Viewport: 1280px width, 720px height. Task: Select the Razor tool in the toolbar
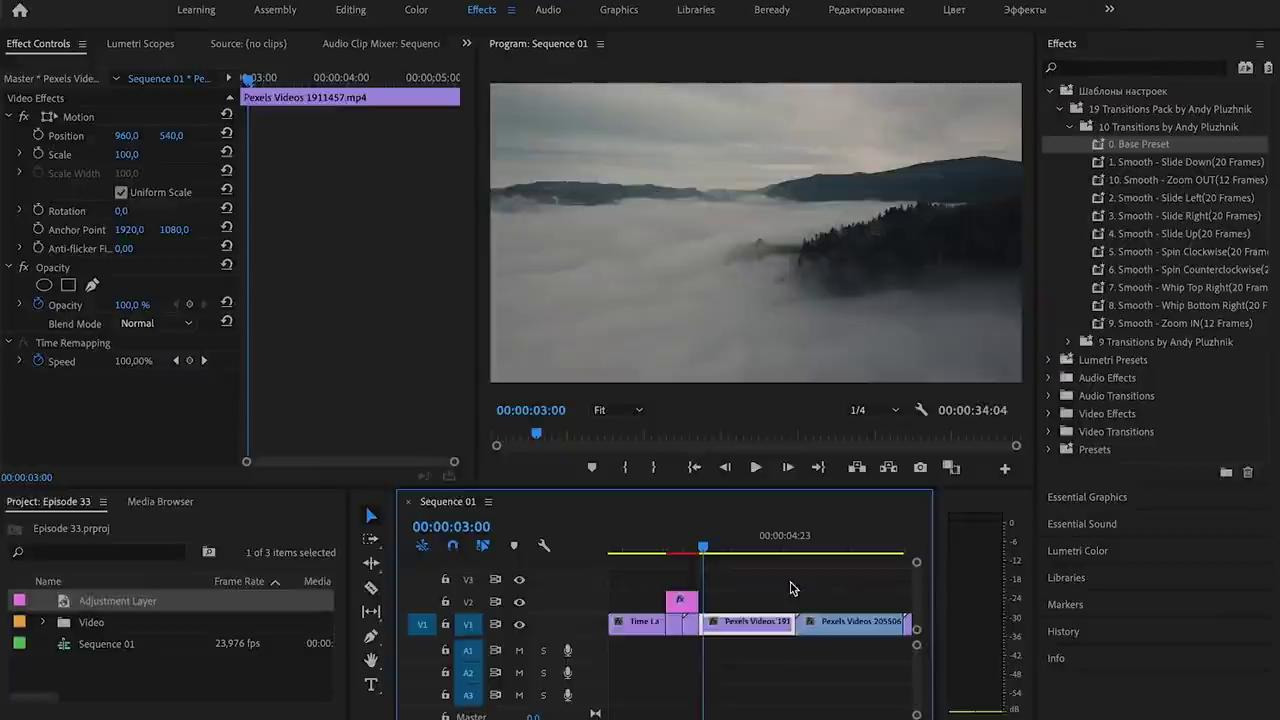click(x=371, y=588)
